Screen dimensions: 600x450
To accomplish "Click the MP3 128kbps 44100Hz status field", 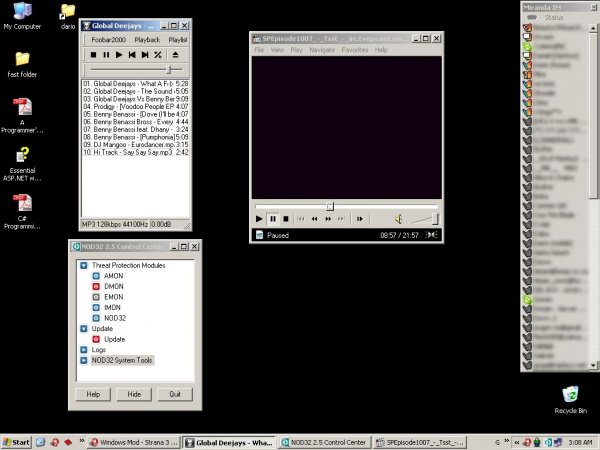I will (114, 224).
